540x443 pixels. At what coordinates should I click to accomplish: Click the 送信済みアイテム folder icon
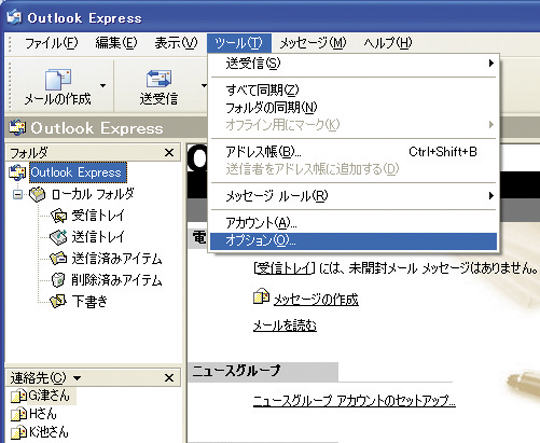tap(58, 258)
